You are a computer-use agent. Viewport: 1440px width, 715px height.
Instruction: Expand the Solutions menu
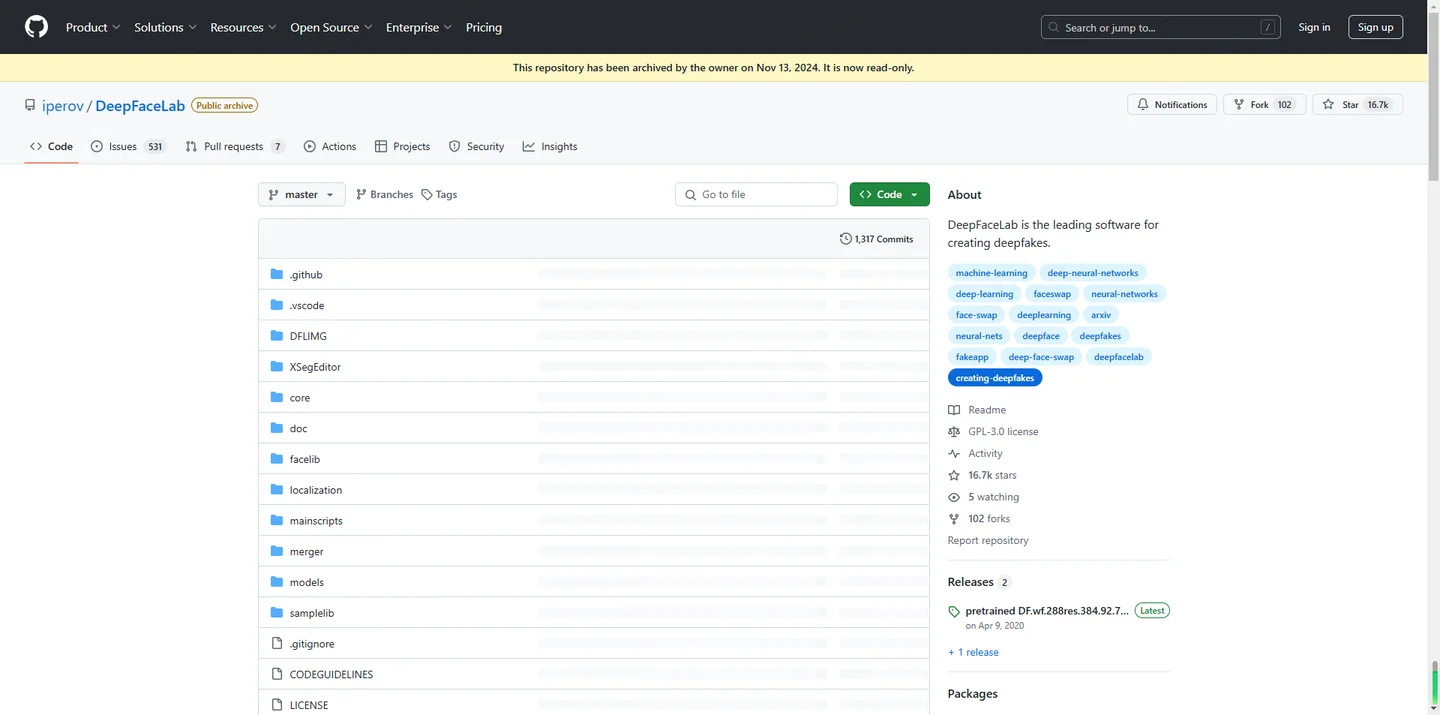pos(165,27)
